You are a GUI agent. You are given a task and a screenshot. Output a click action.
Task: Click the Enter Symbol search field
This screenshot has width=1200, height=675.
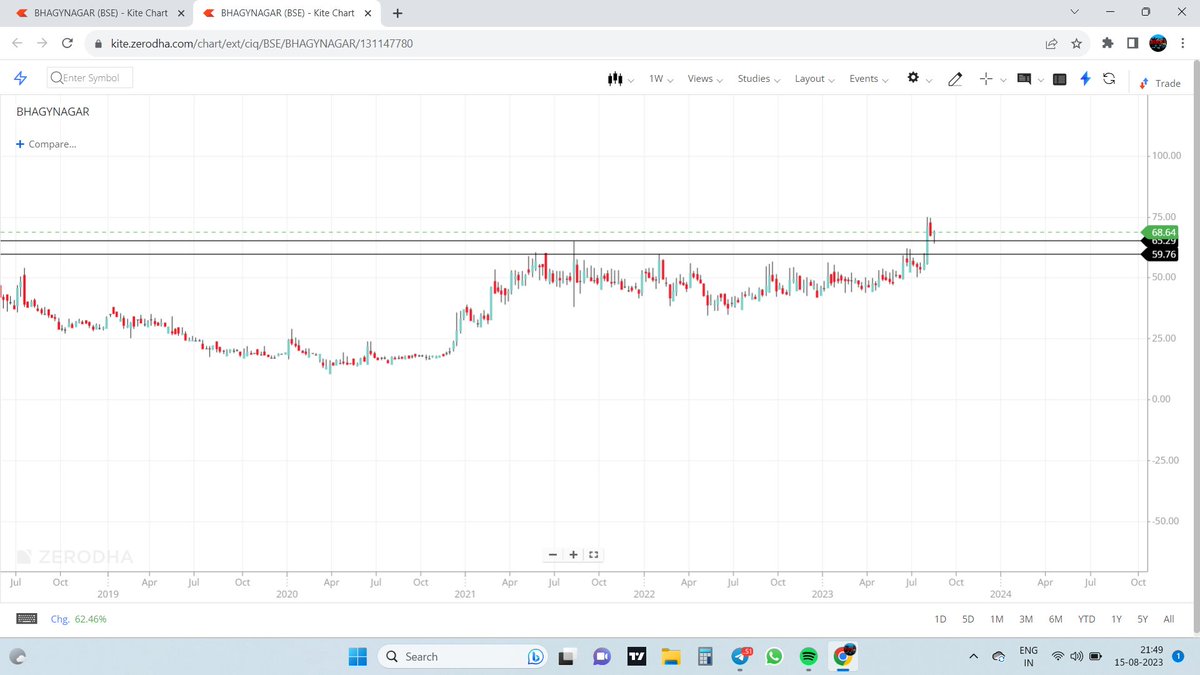click(x=90, y=78)
